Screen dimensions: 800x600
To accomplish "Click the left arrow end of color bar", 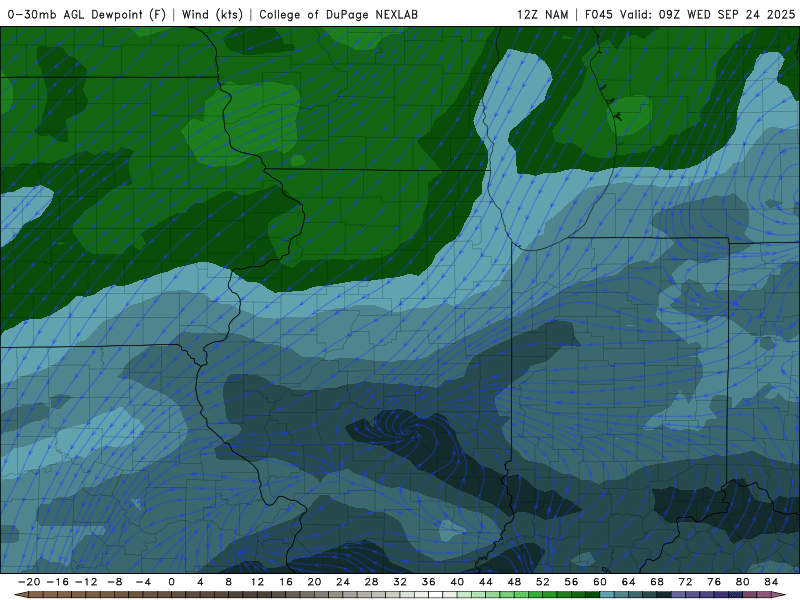I will (21, 595).
